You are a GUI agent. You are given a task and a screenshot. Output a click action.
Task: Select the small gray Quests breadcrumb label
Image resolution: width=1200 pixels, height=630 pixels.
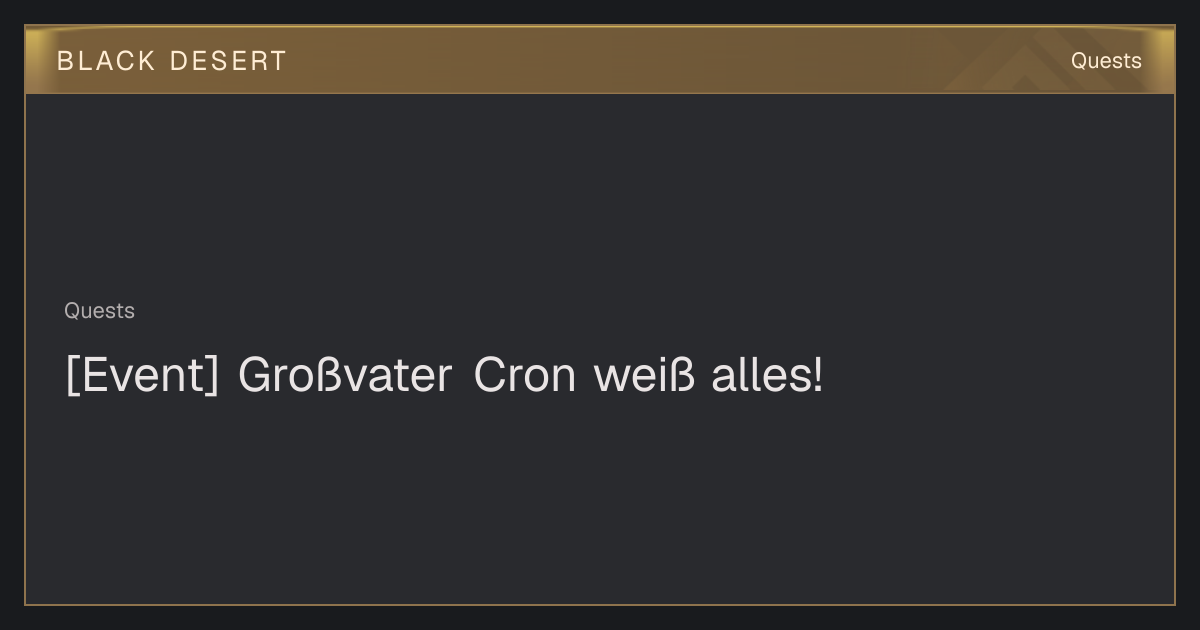(99, 311)
